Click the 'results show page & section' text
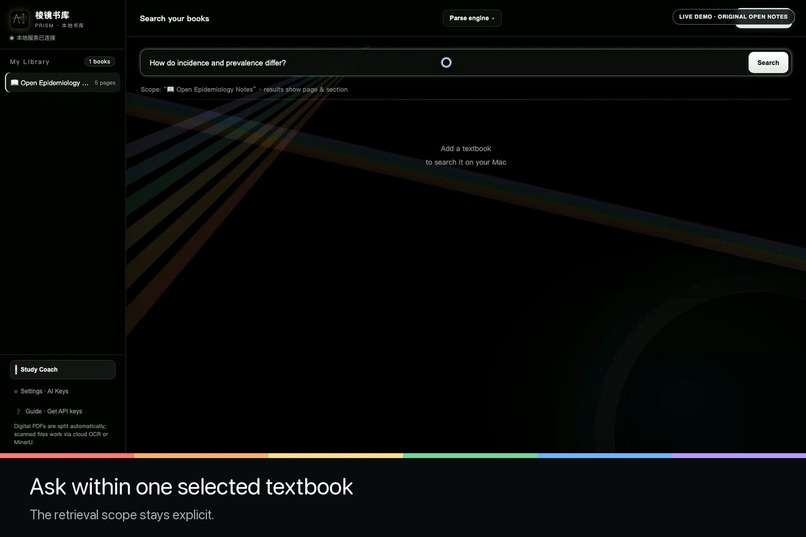Screen dimensions: 806x537 305,89
